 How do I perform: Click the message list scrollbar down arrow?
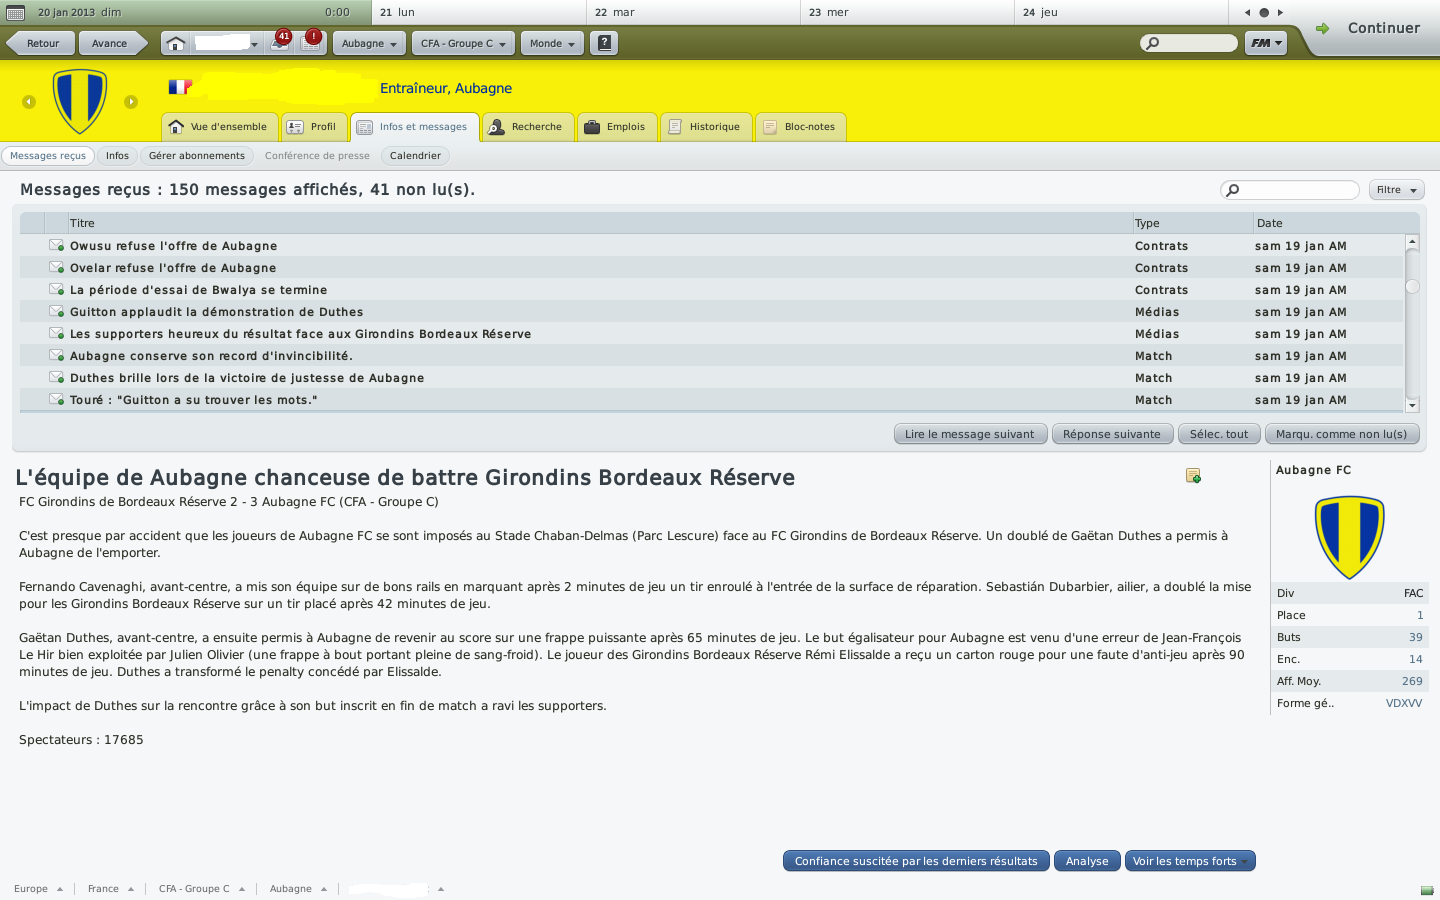[1412, 405]
